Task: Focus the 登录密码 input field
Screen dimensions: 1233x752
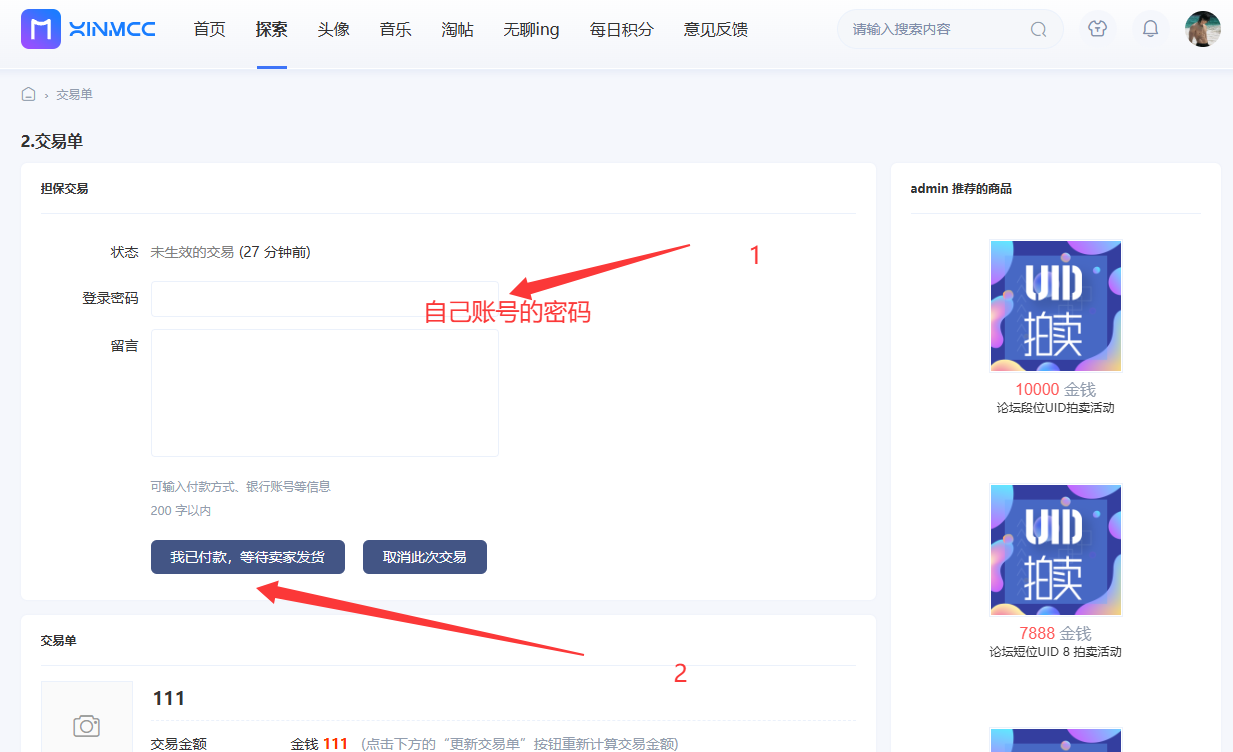Action: pyautogui.click(x=324, y=299)
